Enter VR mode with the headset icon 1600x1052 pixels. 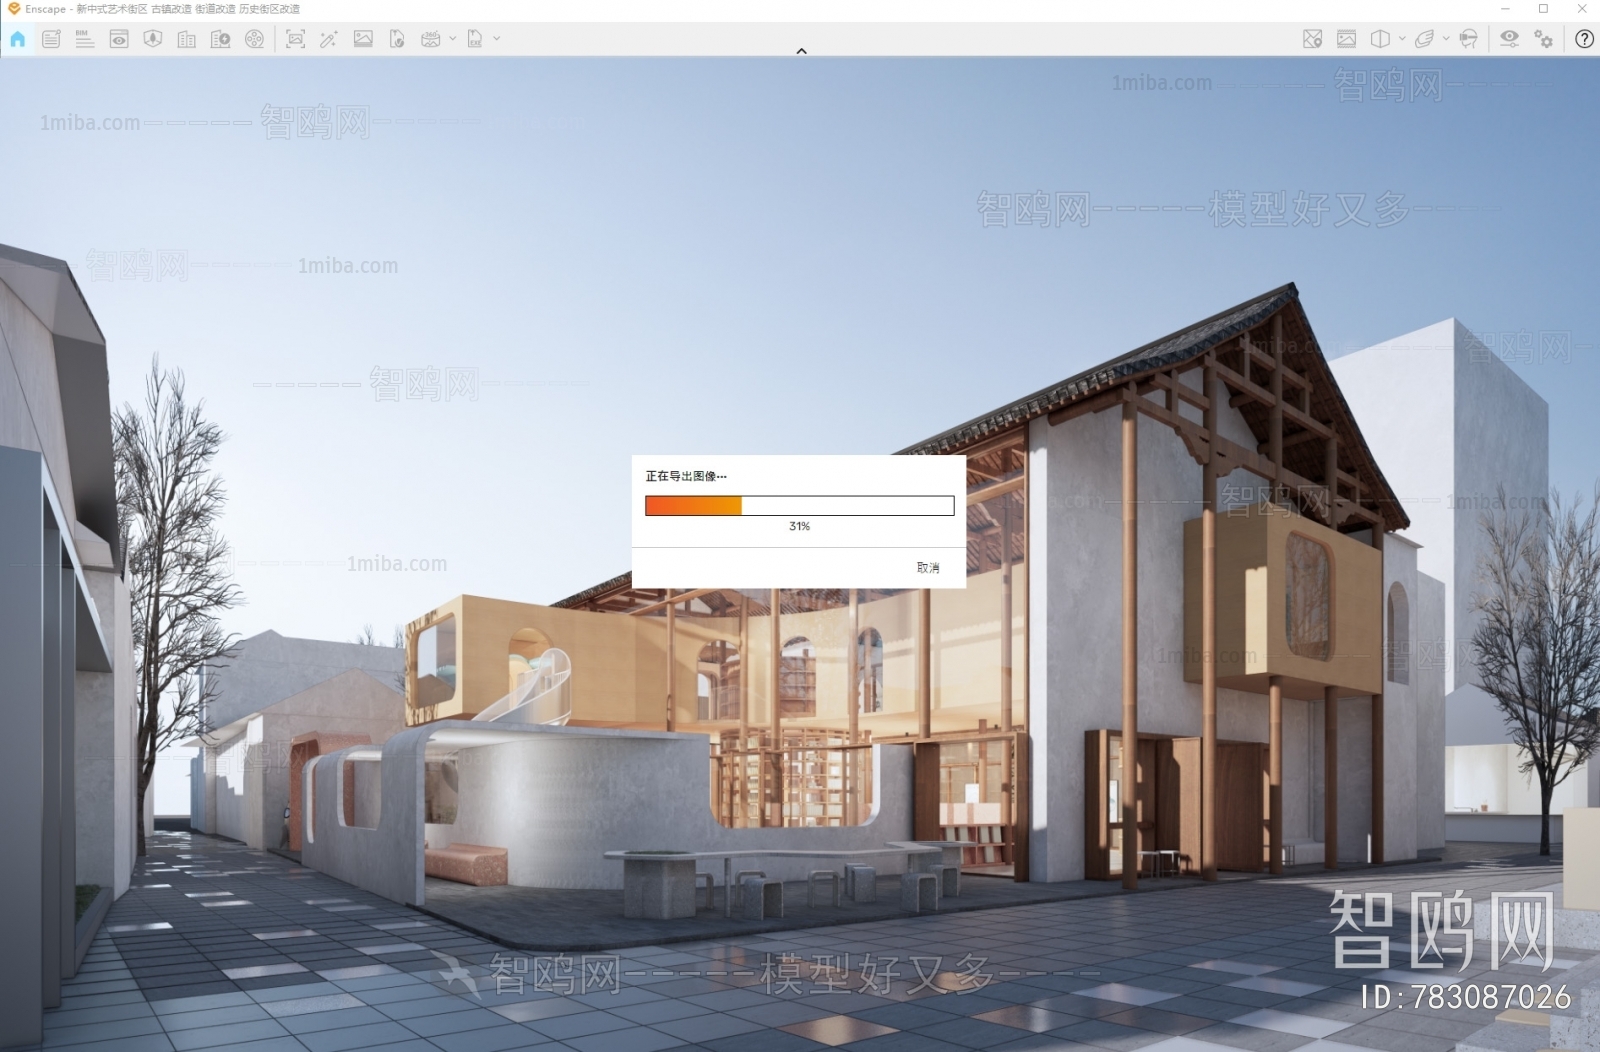[x=1468, y=39]
